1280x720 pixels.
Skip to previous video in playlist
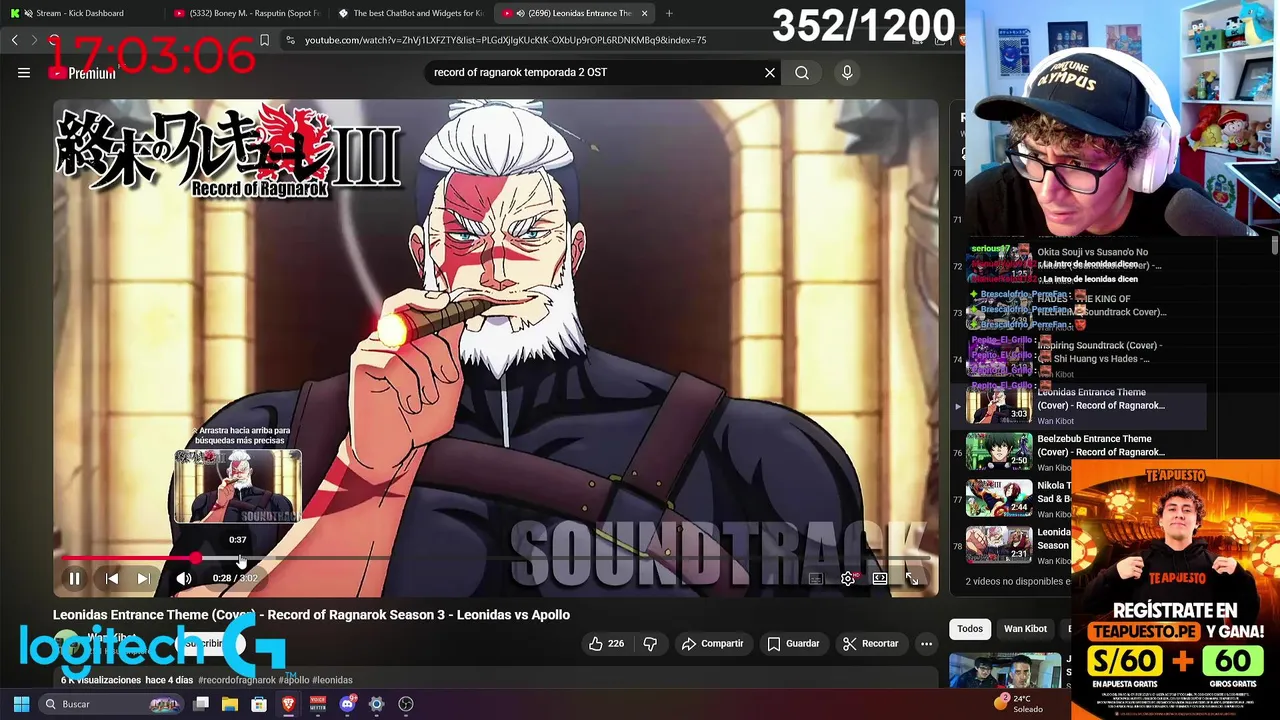(112, 578)
